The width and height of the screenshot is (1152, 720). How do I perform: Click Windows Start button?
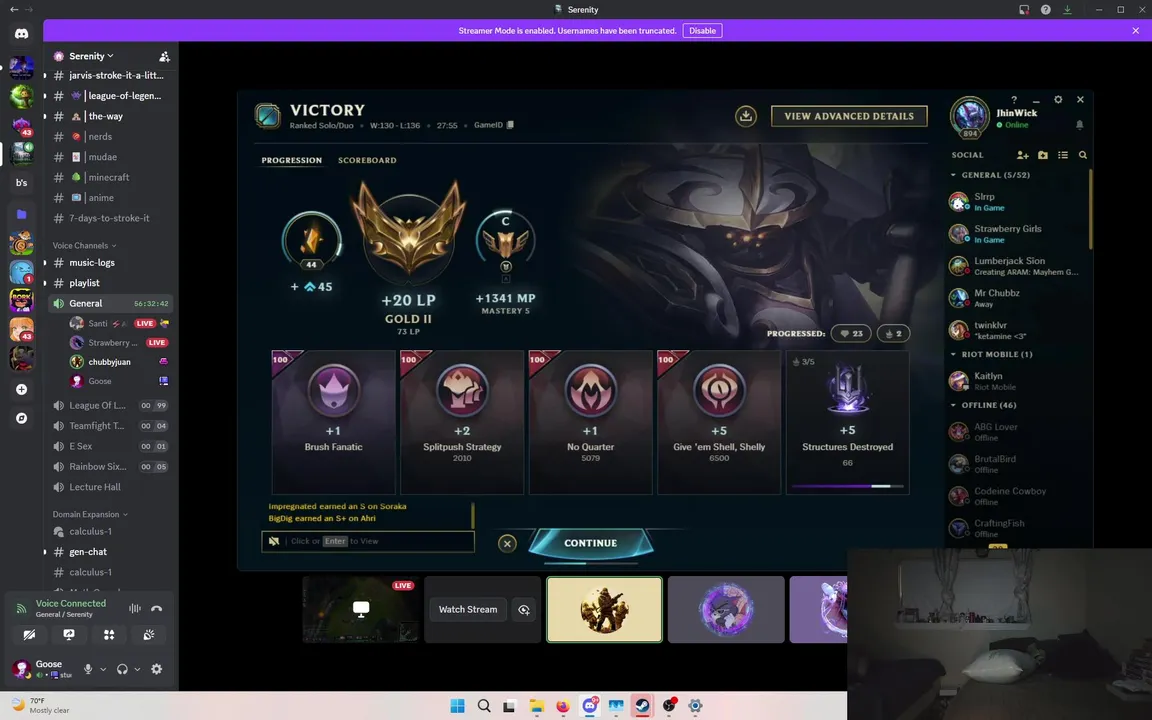tap(457, 706)
